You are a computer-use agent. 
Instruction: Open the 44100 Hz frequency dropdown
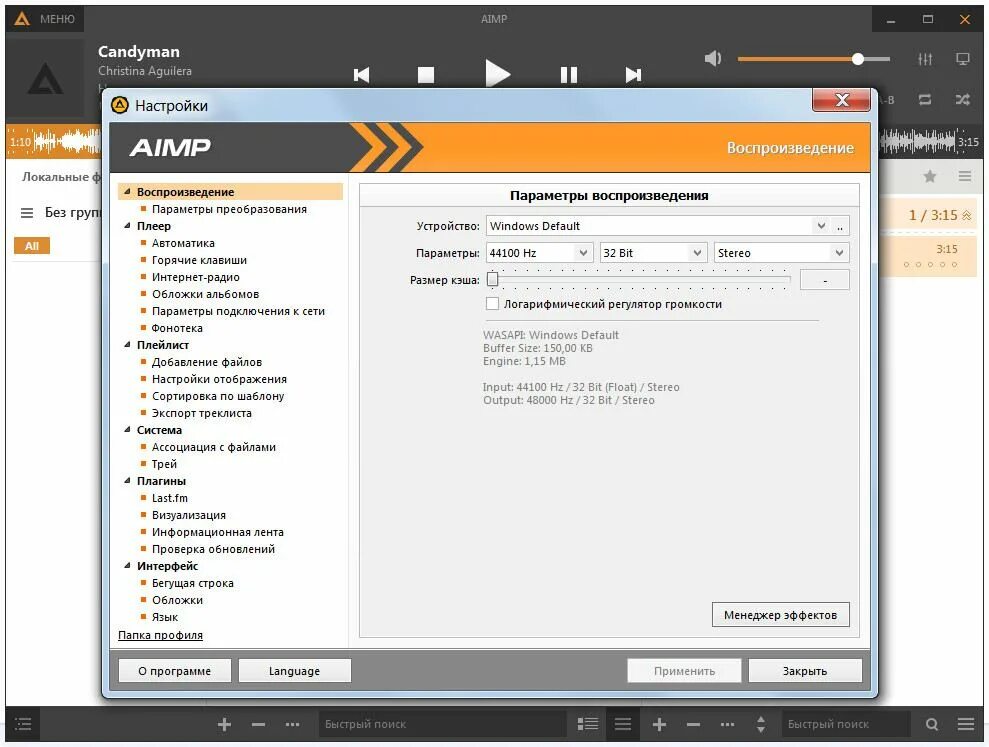(539, 253)
